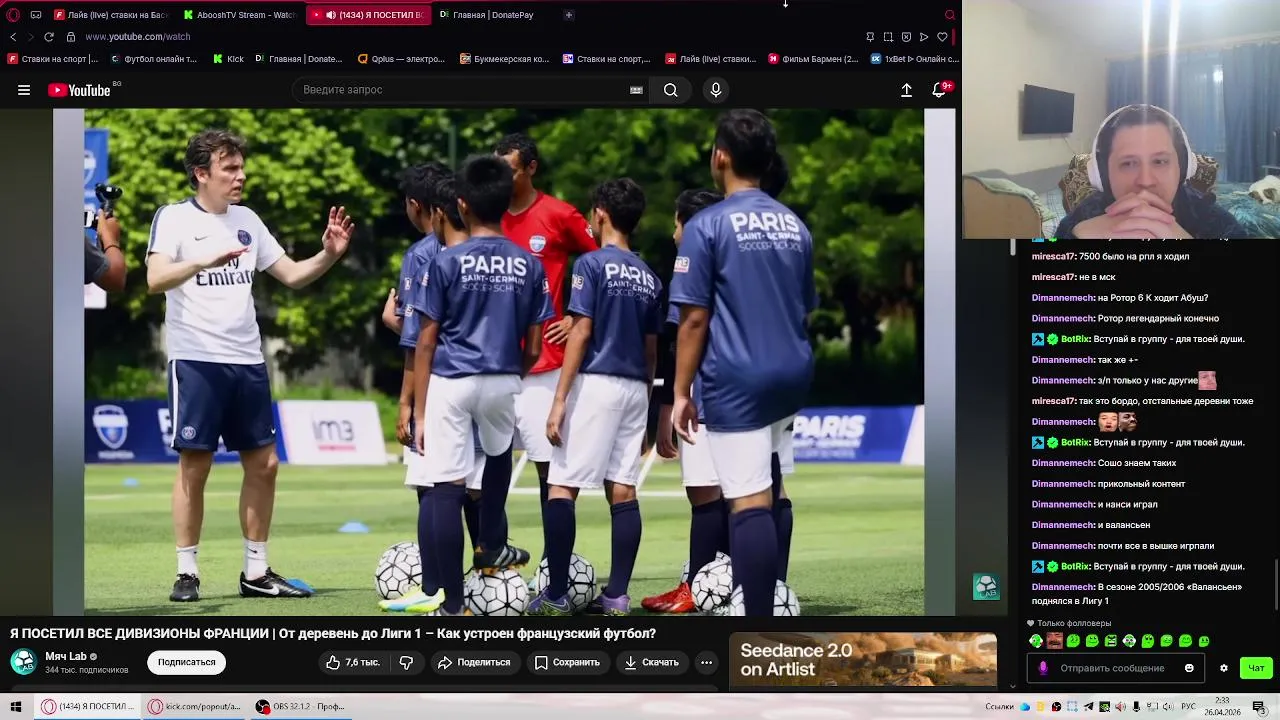Viewport: 1280px width, 720px height.
Task: Switch to Главная | DonatePay tab
Action: click(487, 15)
